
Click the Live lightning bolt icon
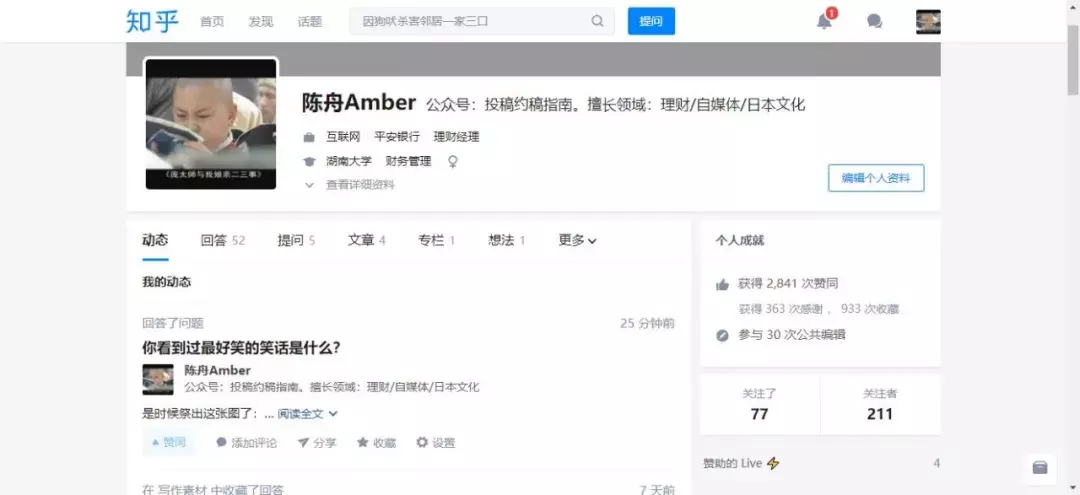click(x=773, y=463)
